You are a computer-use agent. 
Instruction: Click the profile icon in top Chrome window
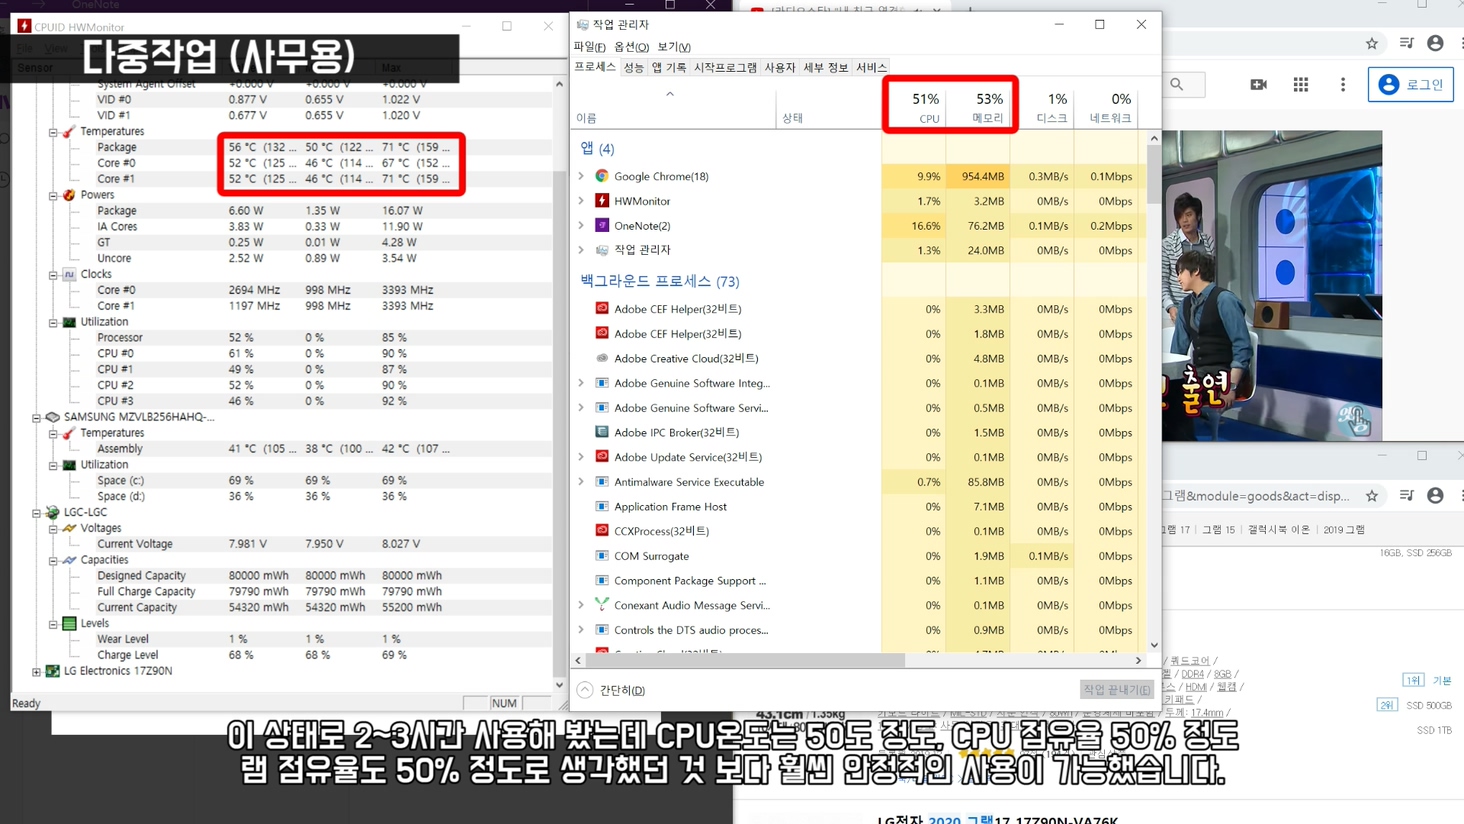pyautogui.click(x=1435, y=43)
